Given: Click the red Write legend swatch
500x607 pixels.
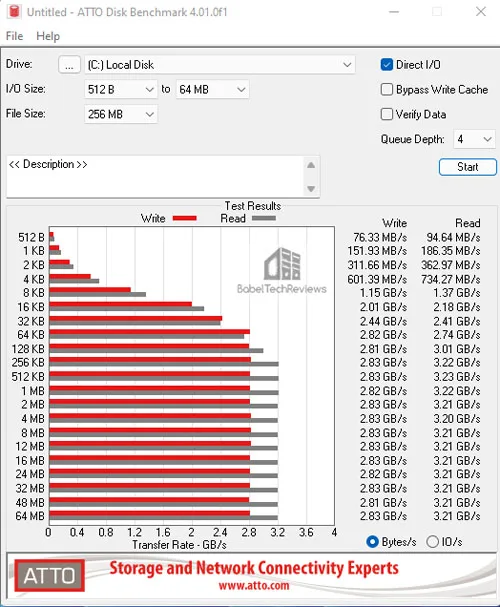Looking at the screenshot, I should 185,218.
